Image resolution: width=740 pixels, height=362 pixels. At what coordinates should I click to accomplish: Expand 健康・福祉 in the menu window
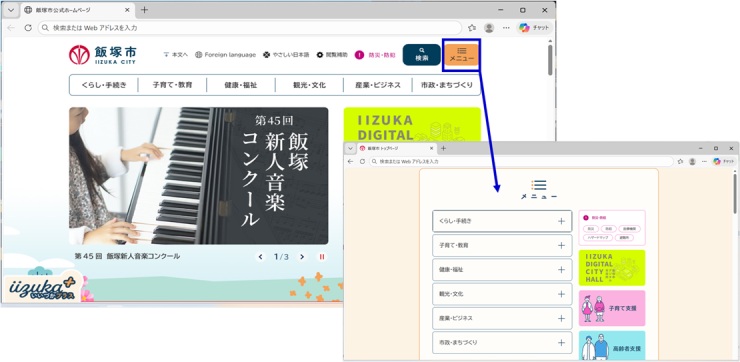coord(502,269)
